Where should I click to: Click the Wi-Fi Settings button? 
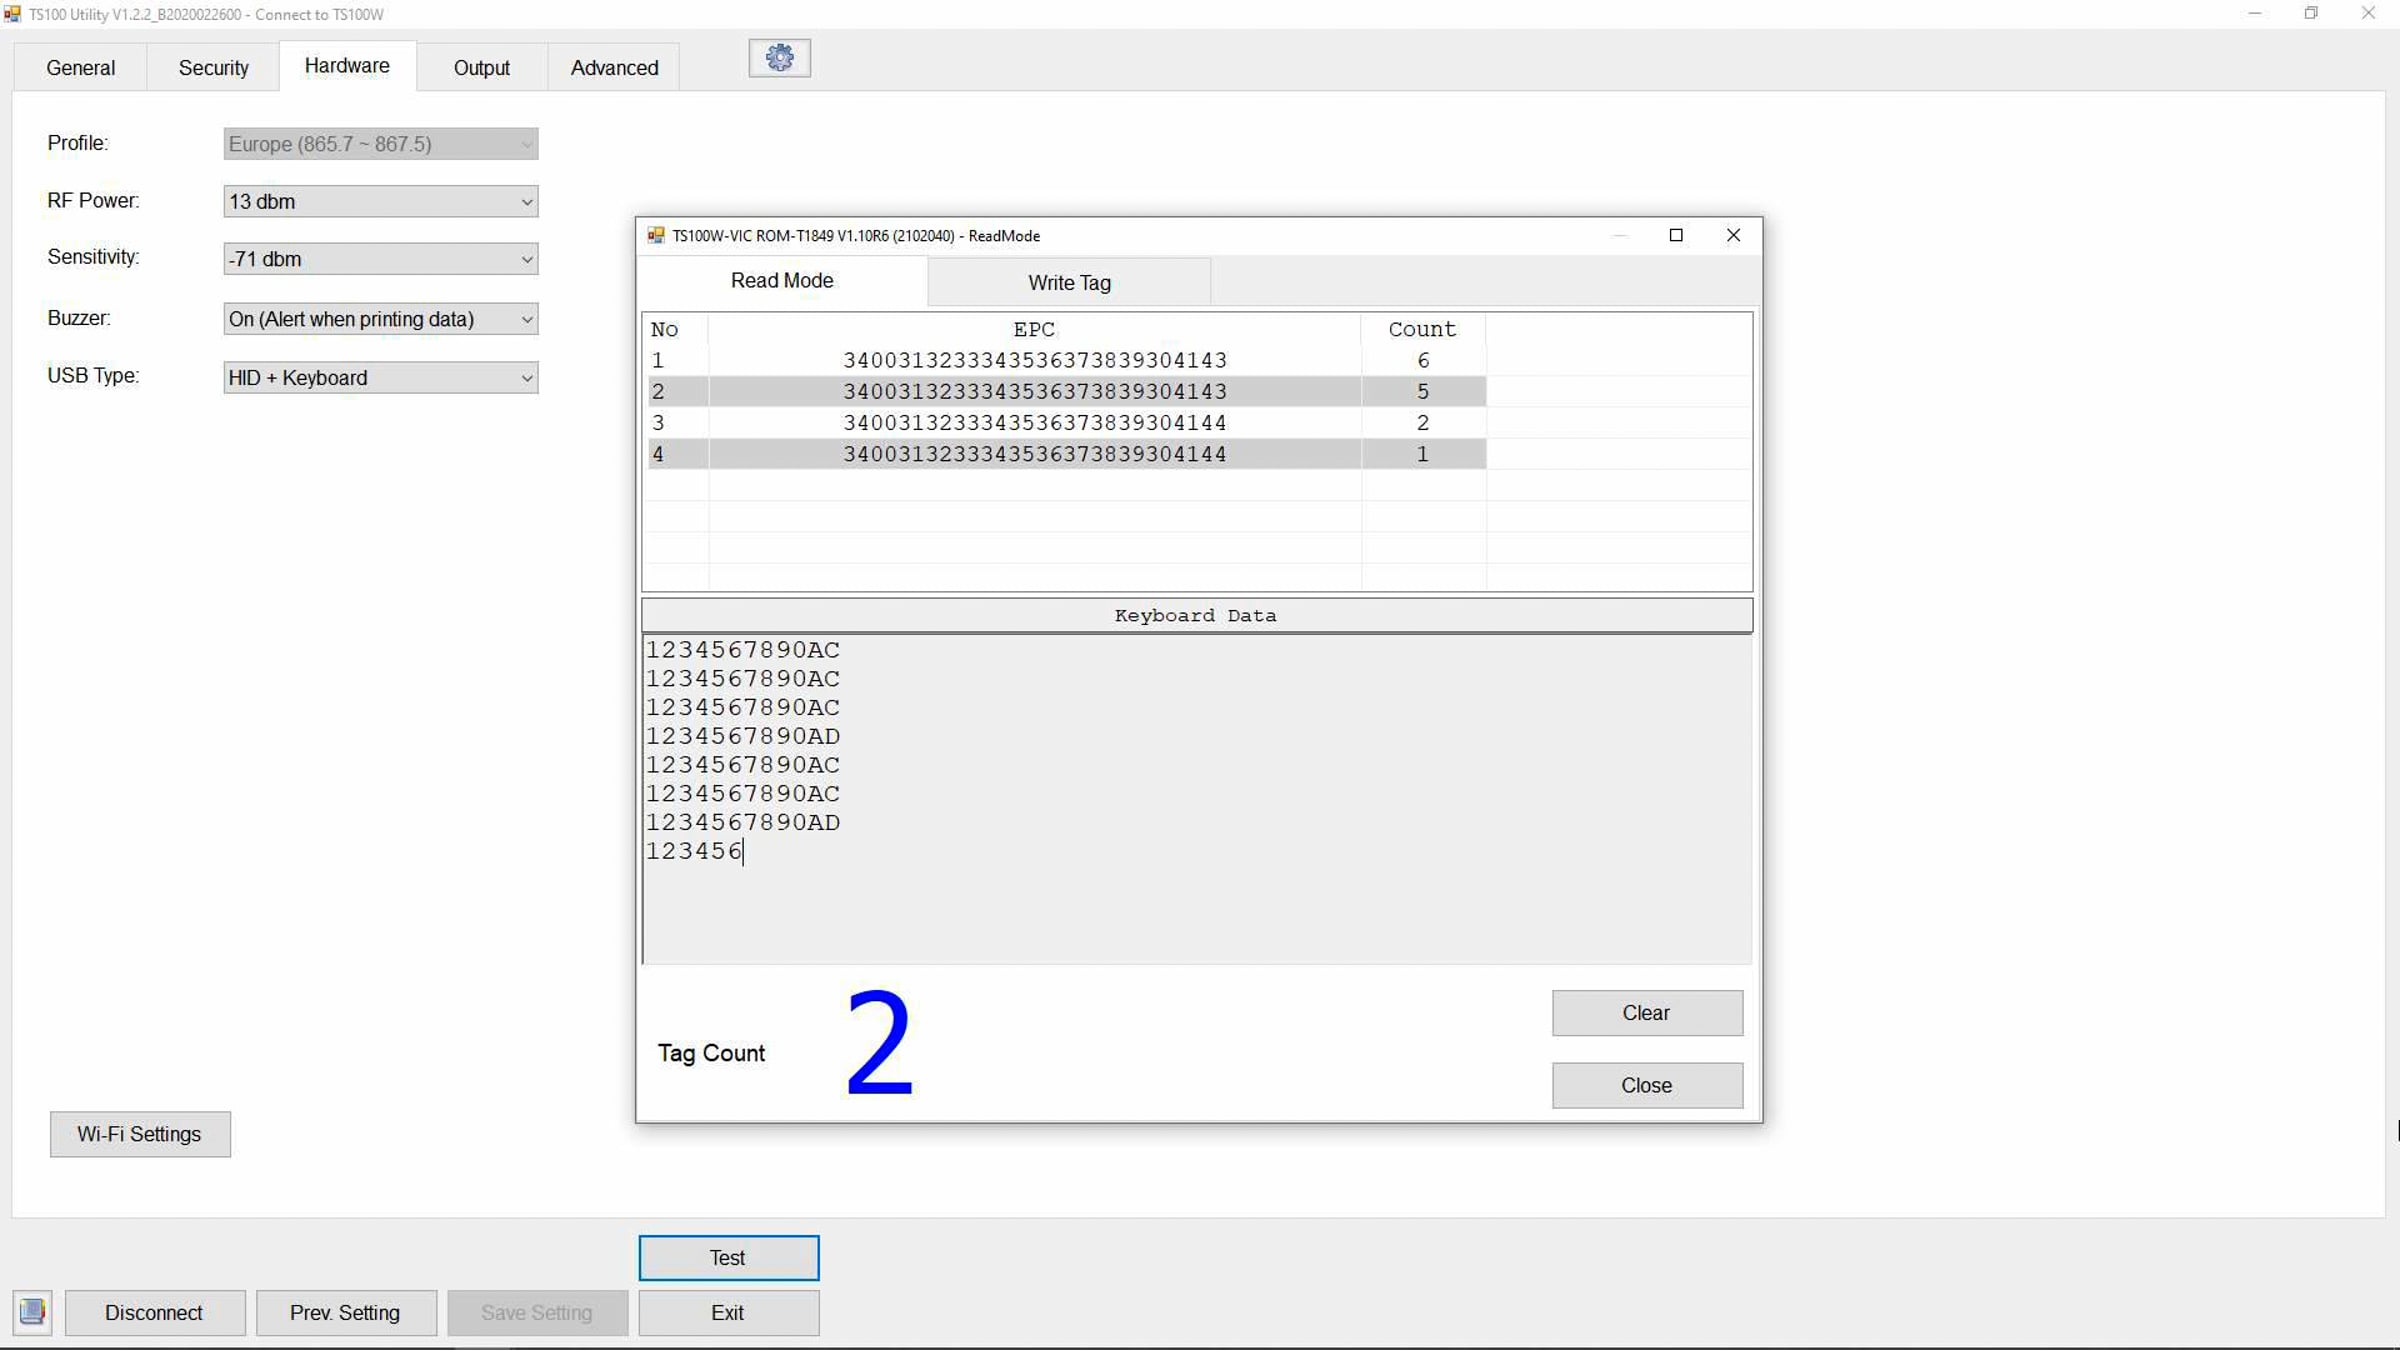pyautogui.click(x=140, y=1134)
